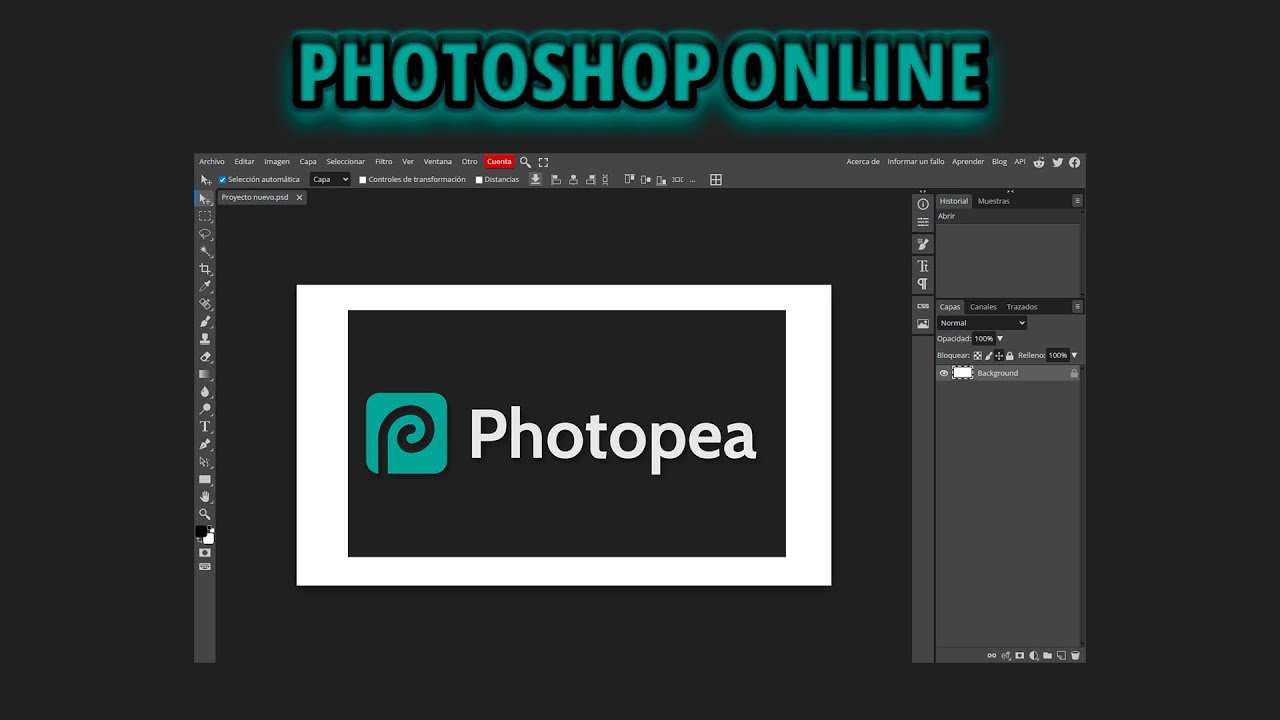The image size is (1280, 720).
Task: Select the Hand tool
Action: 205,496
